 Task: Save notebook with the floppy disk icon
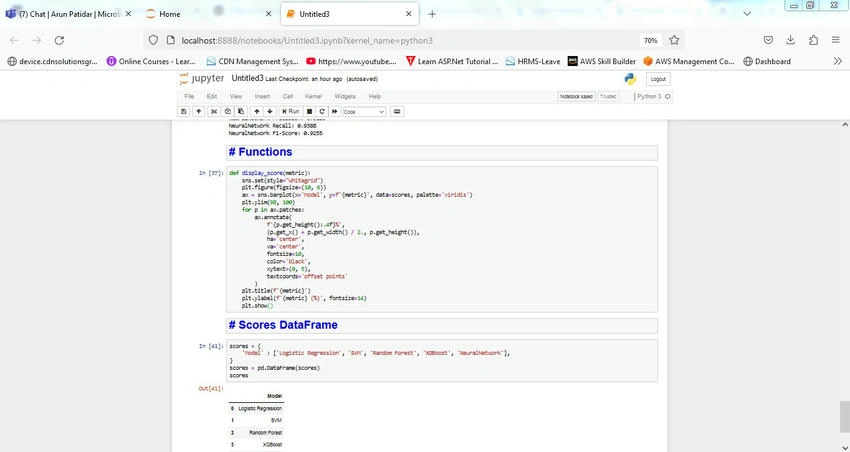[184, 112]
